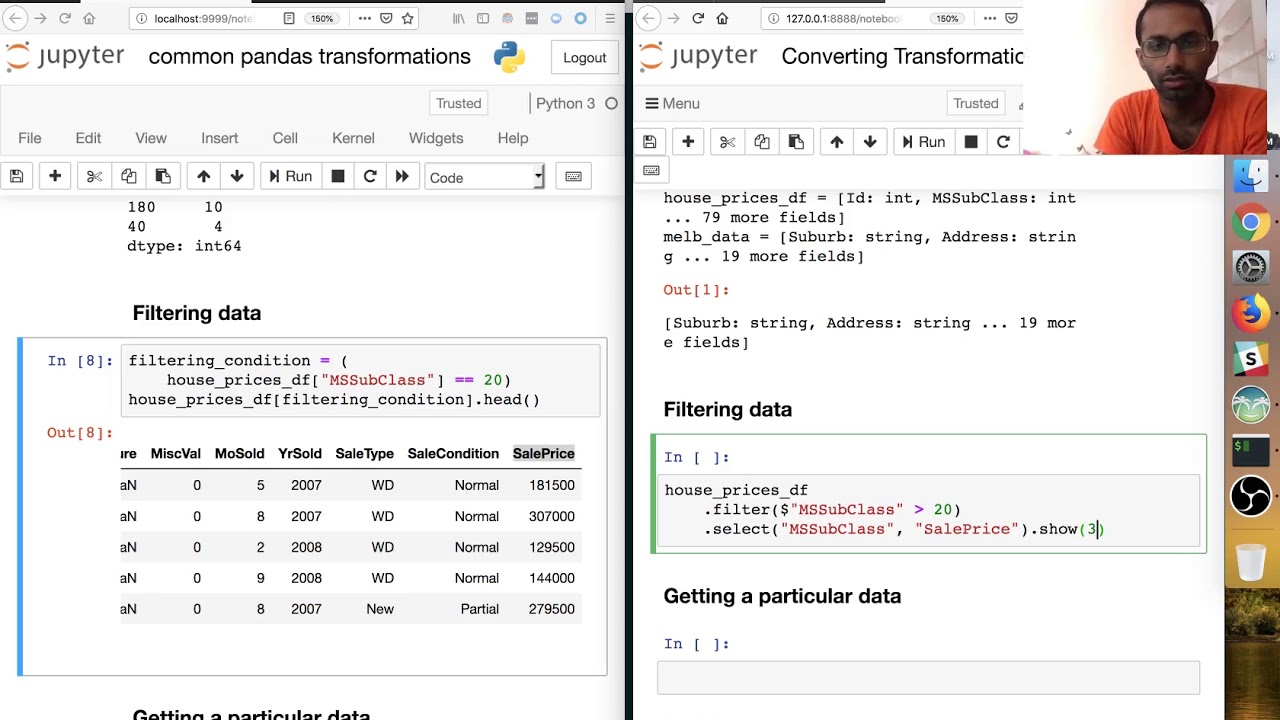Move cell down in pandas notebook
Image resolution: width=1280 pixels, height=720 pixels.
tap(237, 177)
